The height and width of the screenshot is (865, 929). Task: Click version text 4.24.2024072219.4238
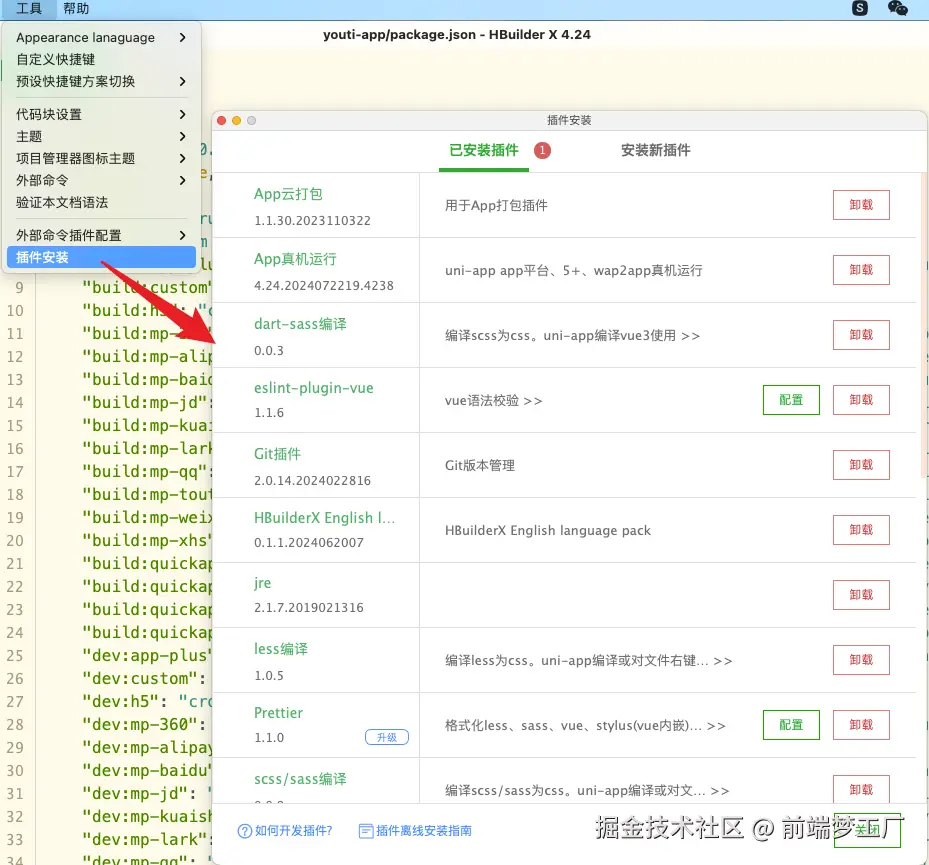pyautogui.click(x=323, y=286)
